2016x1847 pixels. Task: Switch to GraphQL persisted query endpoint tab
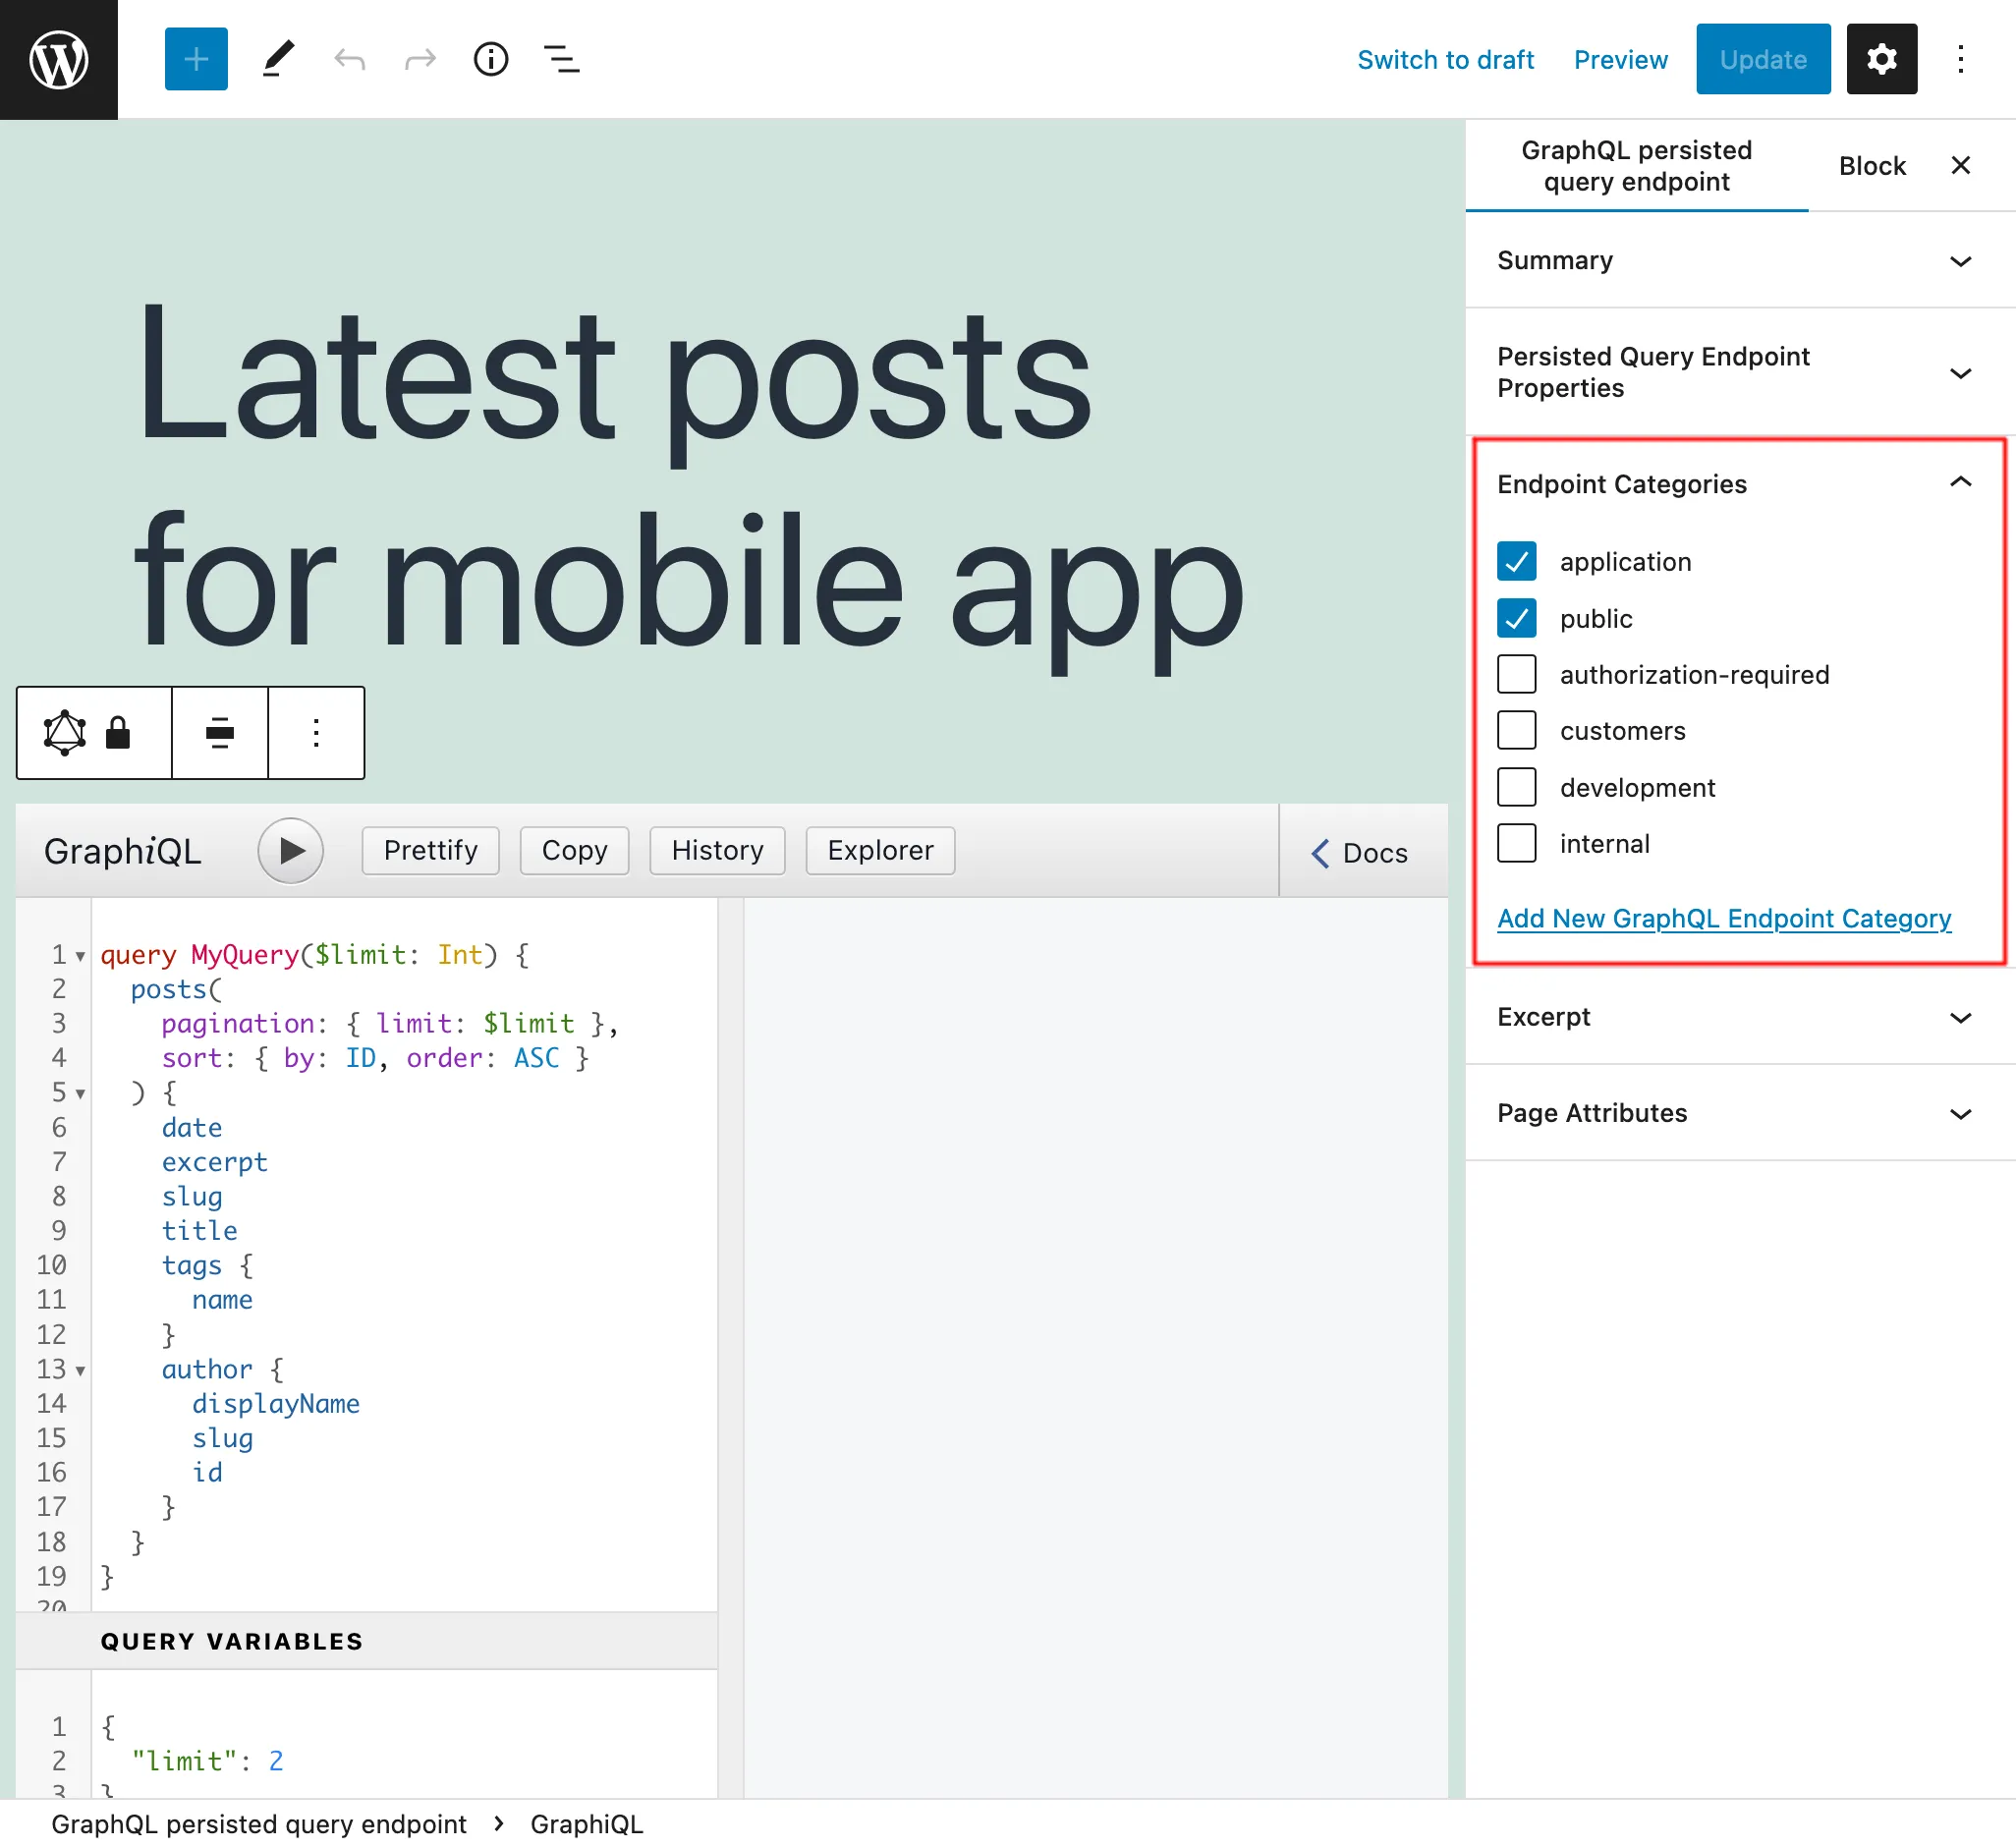(x=1636, y=165)
